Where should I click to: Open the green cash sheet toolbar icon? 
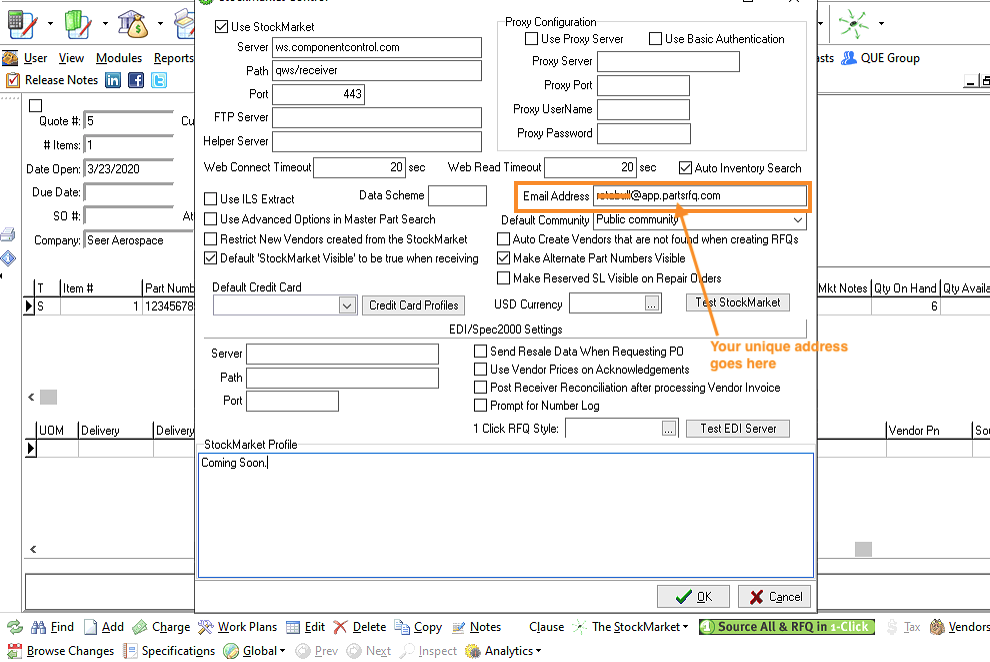click(78, 24)
